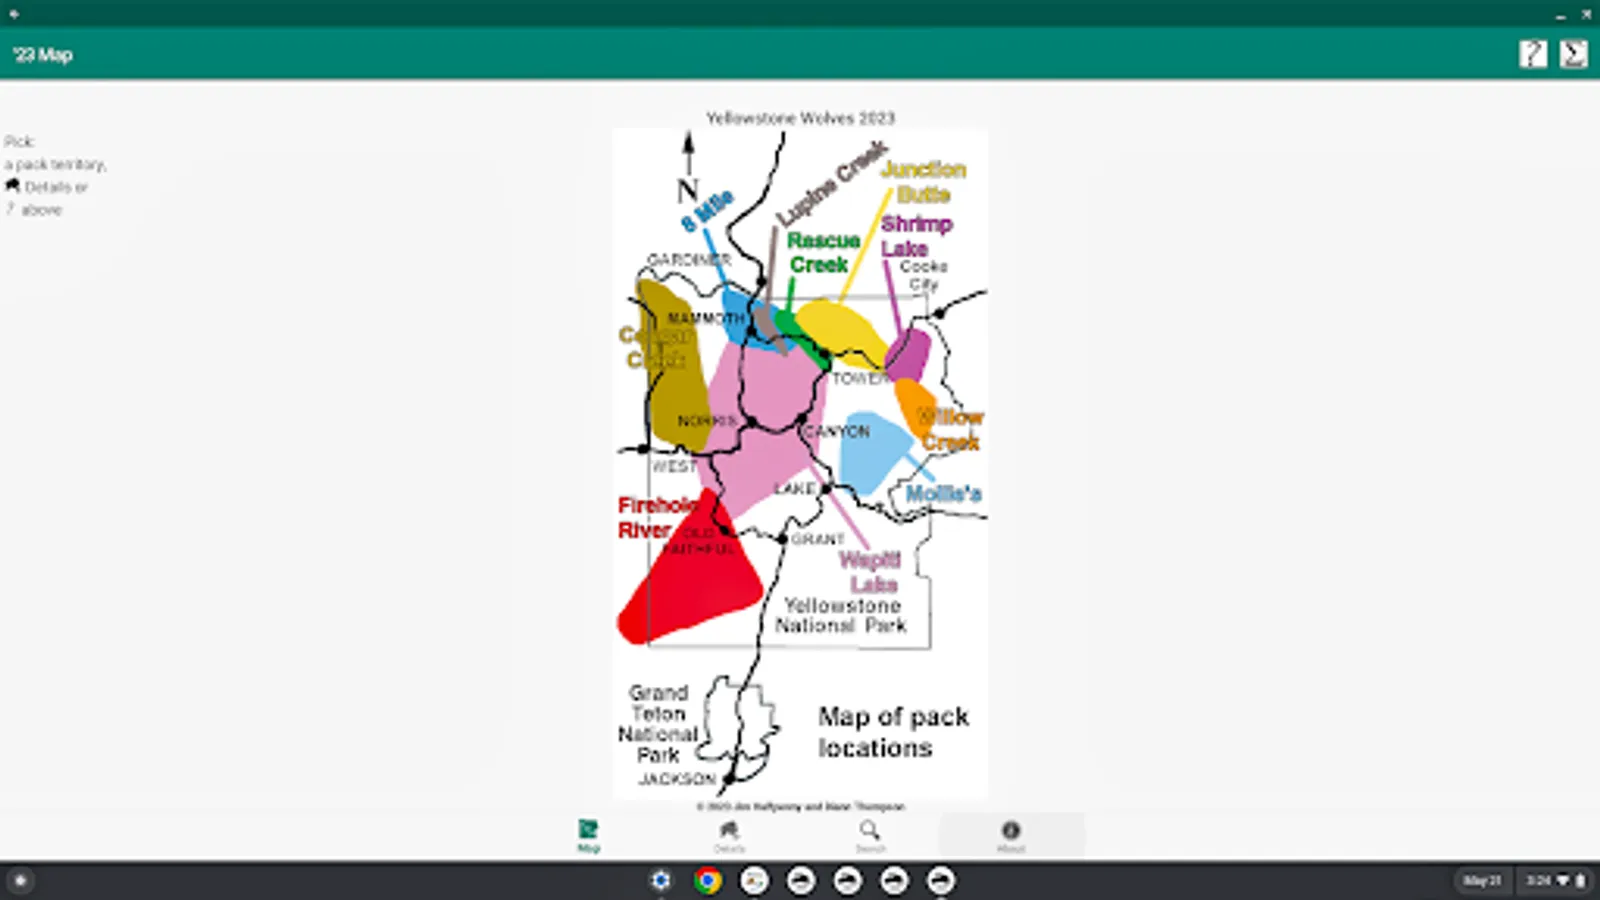Click the "GARDINER" town label
This screenshot has height=900, width=1600.
coord(689,259)
